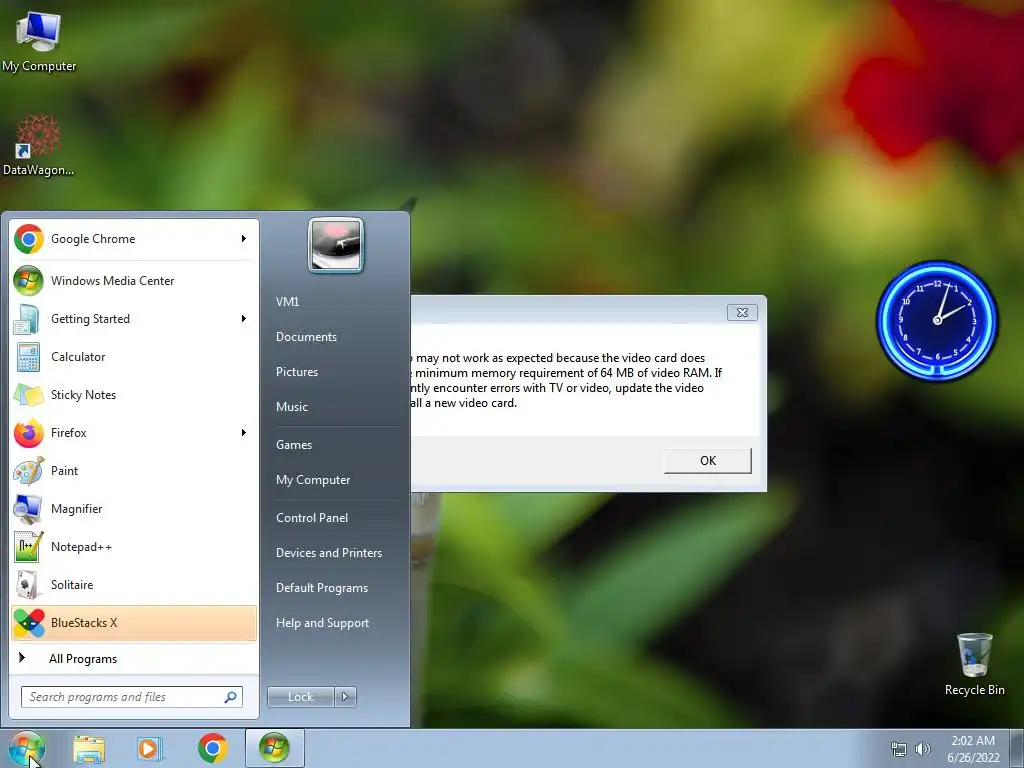Switch to Windows Media Center taskbar button
The image size is (1024, 768).
tap(274, 748)
